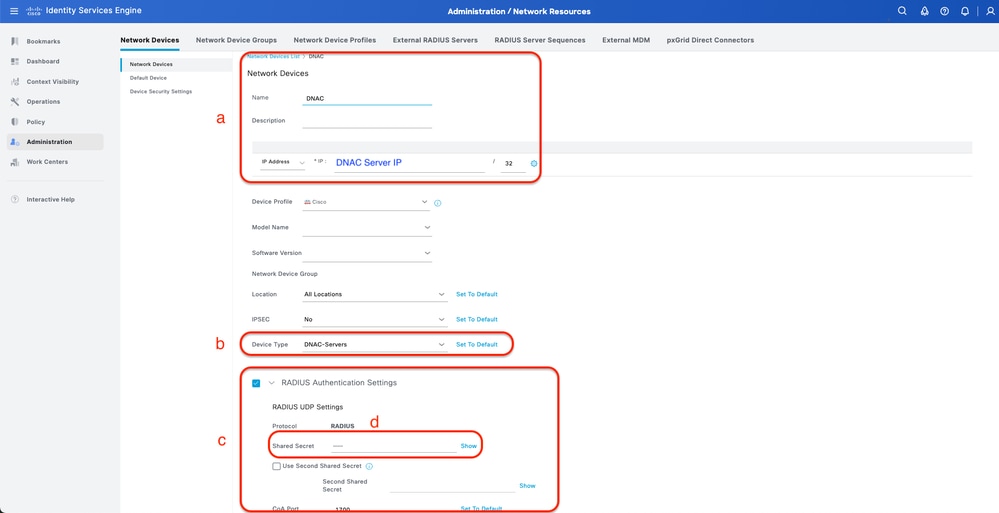Open the rocket launch icon
Image resolution: width=999 pixels, height=513 pixels.
[x=924, y=11]
